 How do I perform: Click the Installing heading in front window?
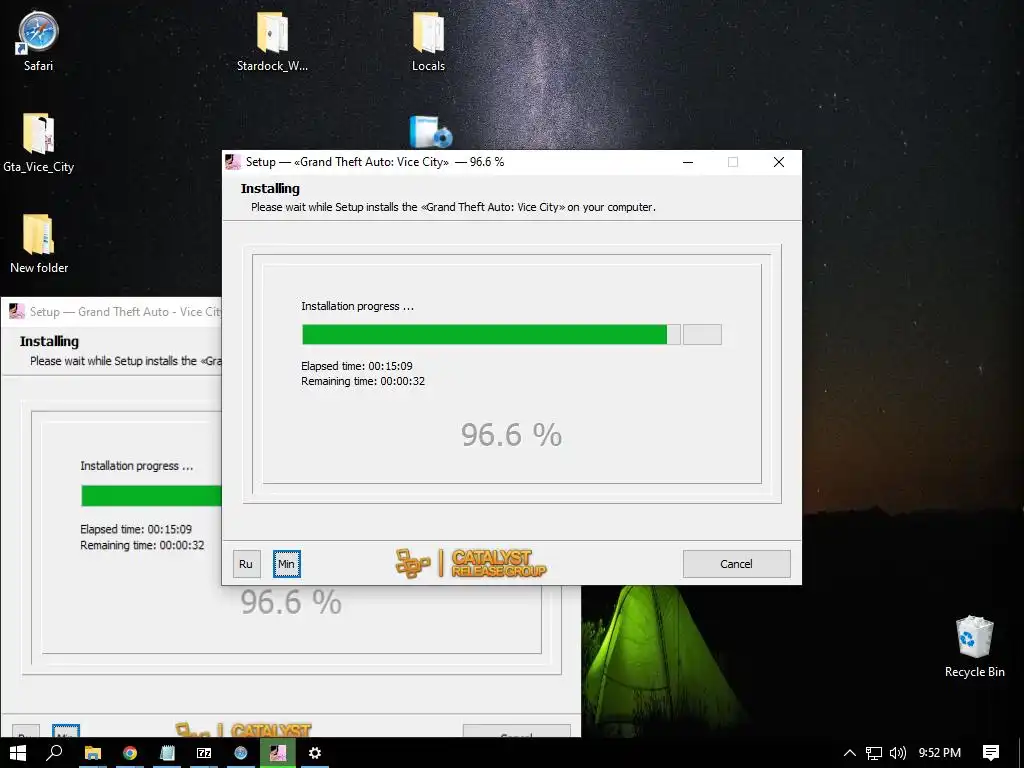click(x=270, y=189)
